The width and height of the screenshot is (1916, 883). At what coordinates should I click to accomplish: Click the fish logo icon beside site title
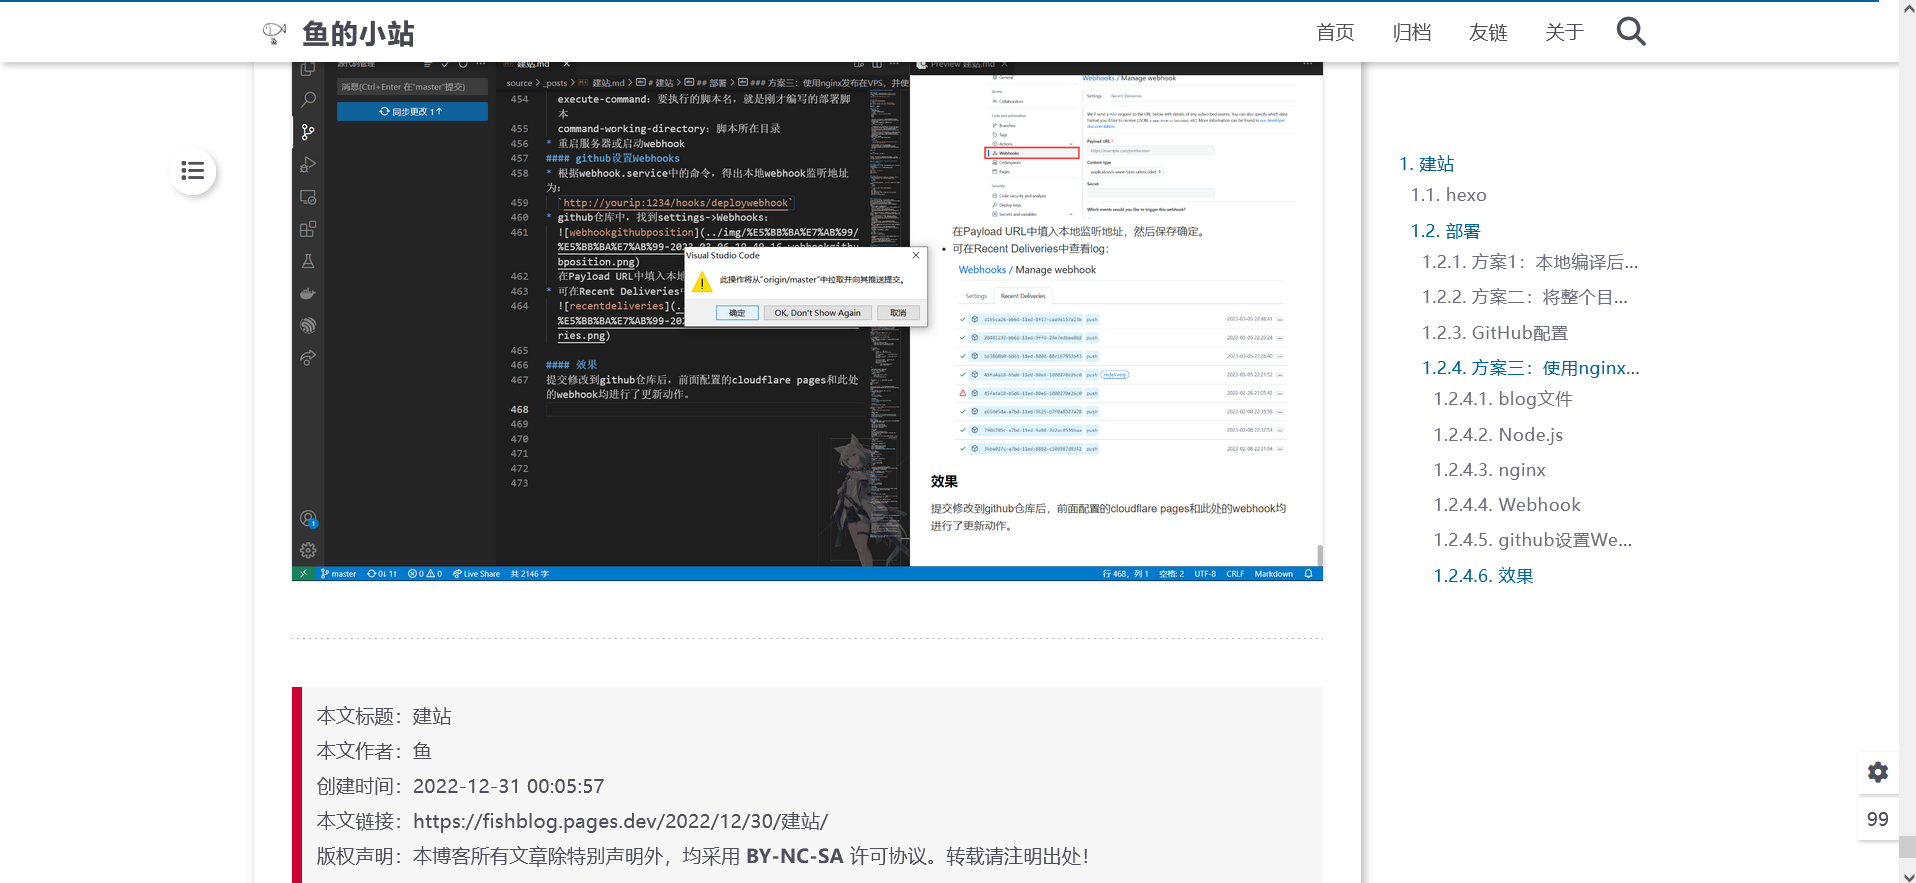coord(274,33)
